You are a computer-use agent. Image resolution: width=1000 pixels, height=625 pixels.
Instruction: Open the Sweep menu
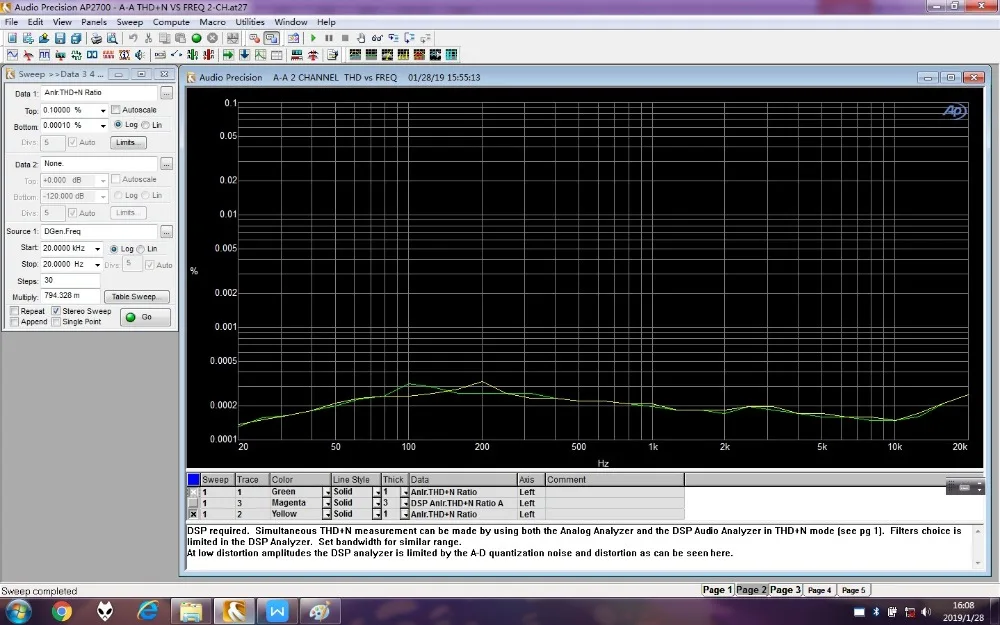[x=130, y=22]
